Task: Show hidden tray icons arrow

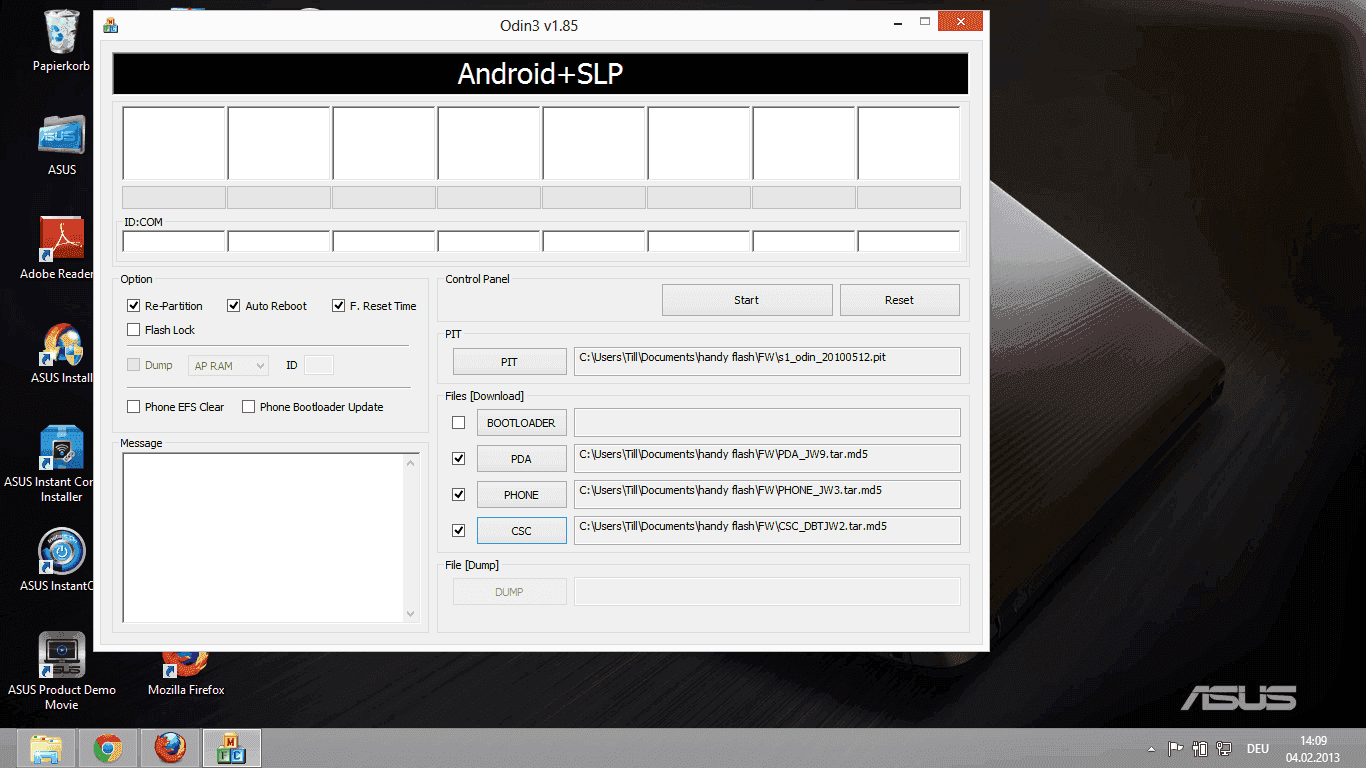Action: pos(1152,749)
